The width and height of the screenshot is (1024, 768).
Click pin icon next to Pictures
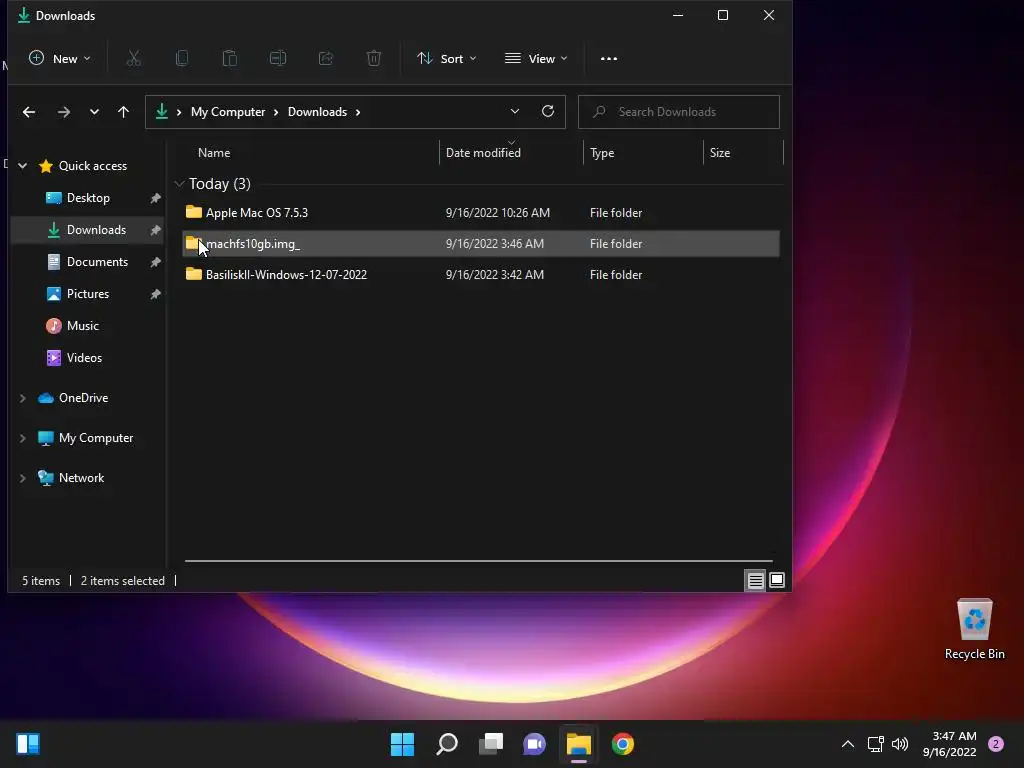coord(155,294)
